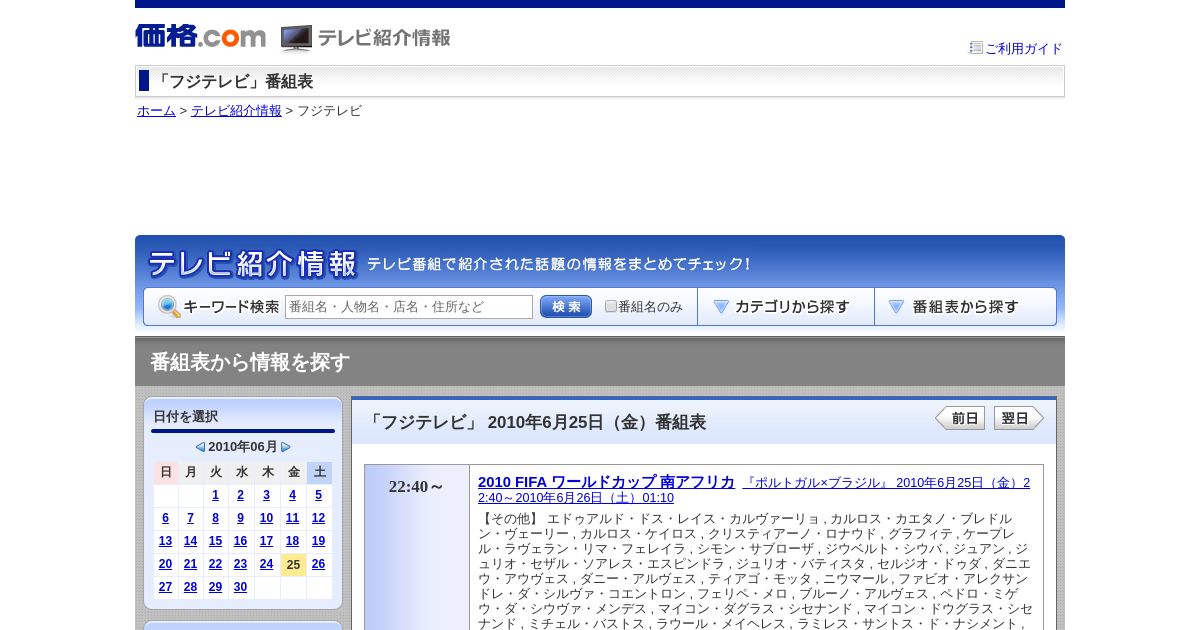
Task: Select June 8 in the calendar
Action: pos(215,518)
